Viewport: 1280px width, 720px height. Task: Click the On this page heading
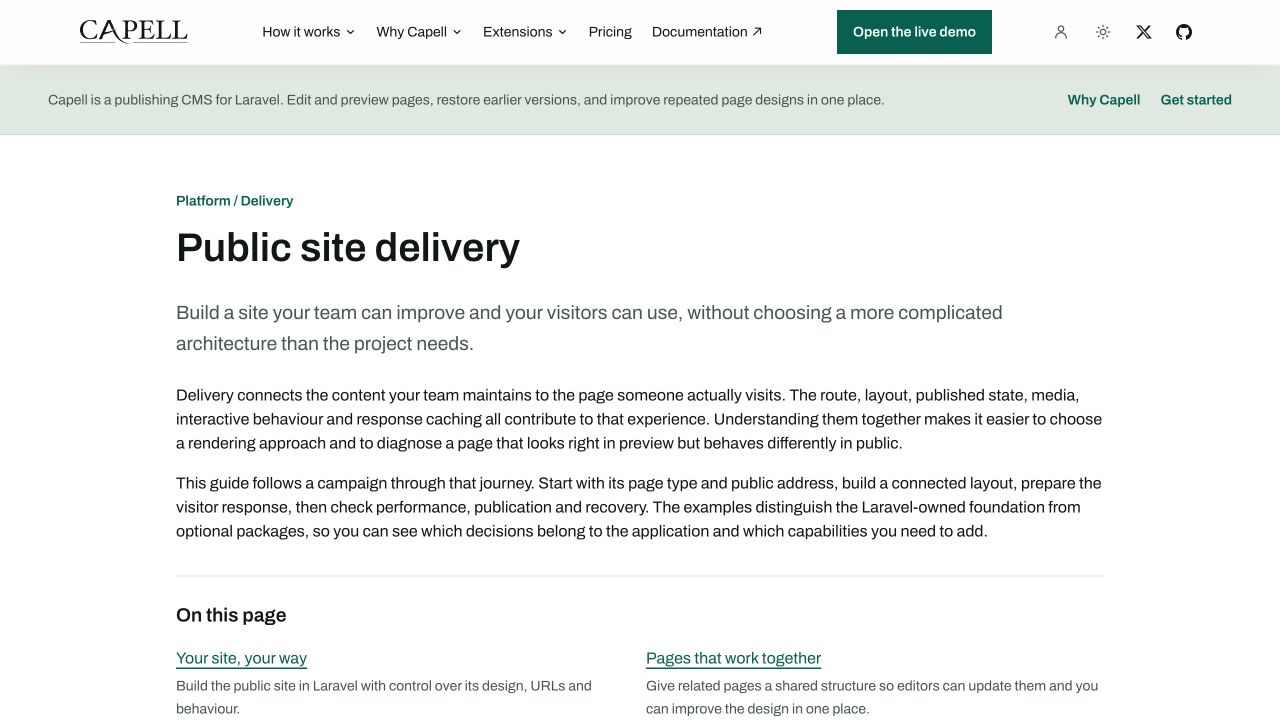point(231,615)
